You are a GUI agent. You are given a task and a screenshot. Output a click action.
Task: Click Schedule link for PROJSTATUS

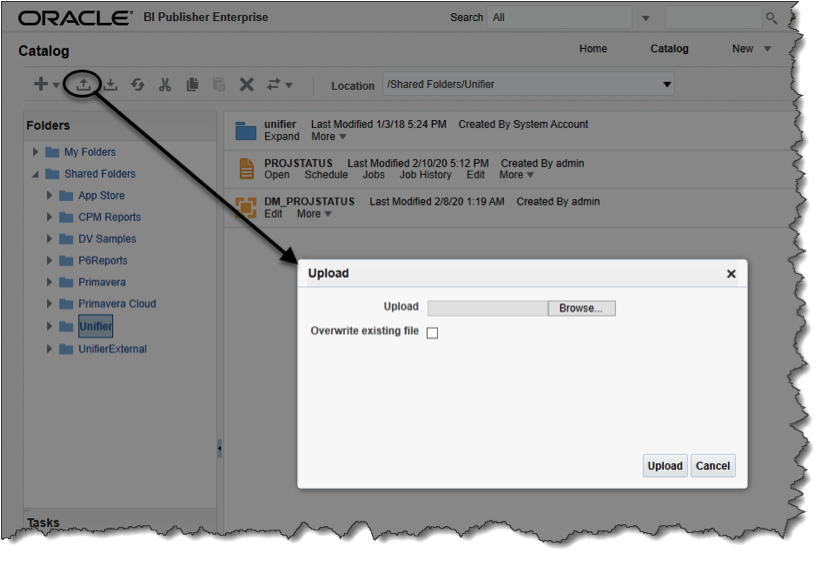click(x=326, y=175)
